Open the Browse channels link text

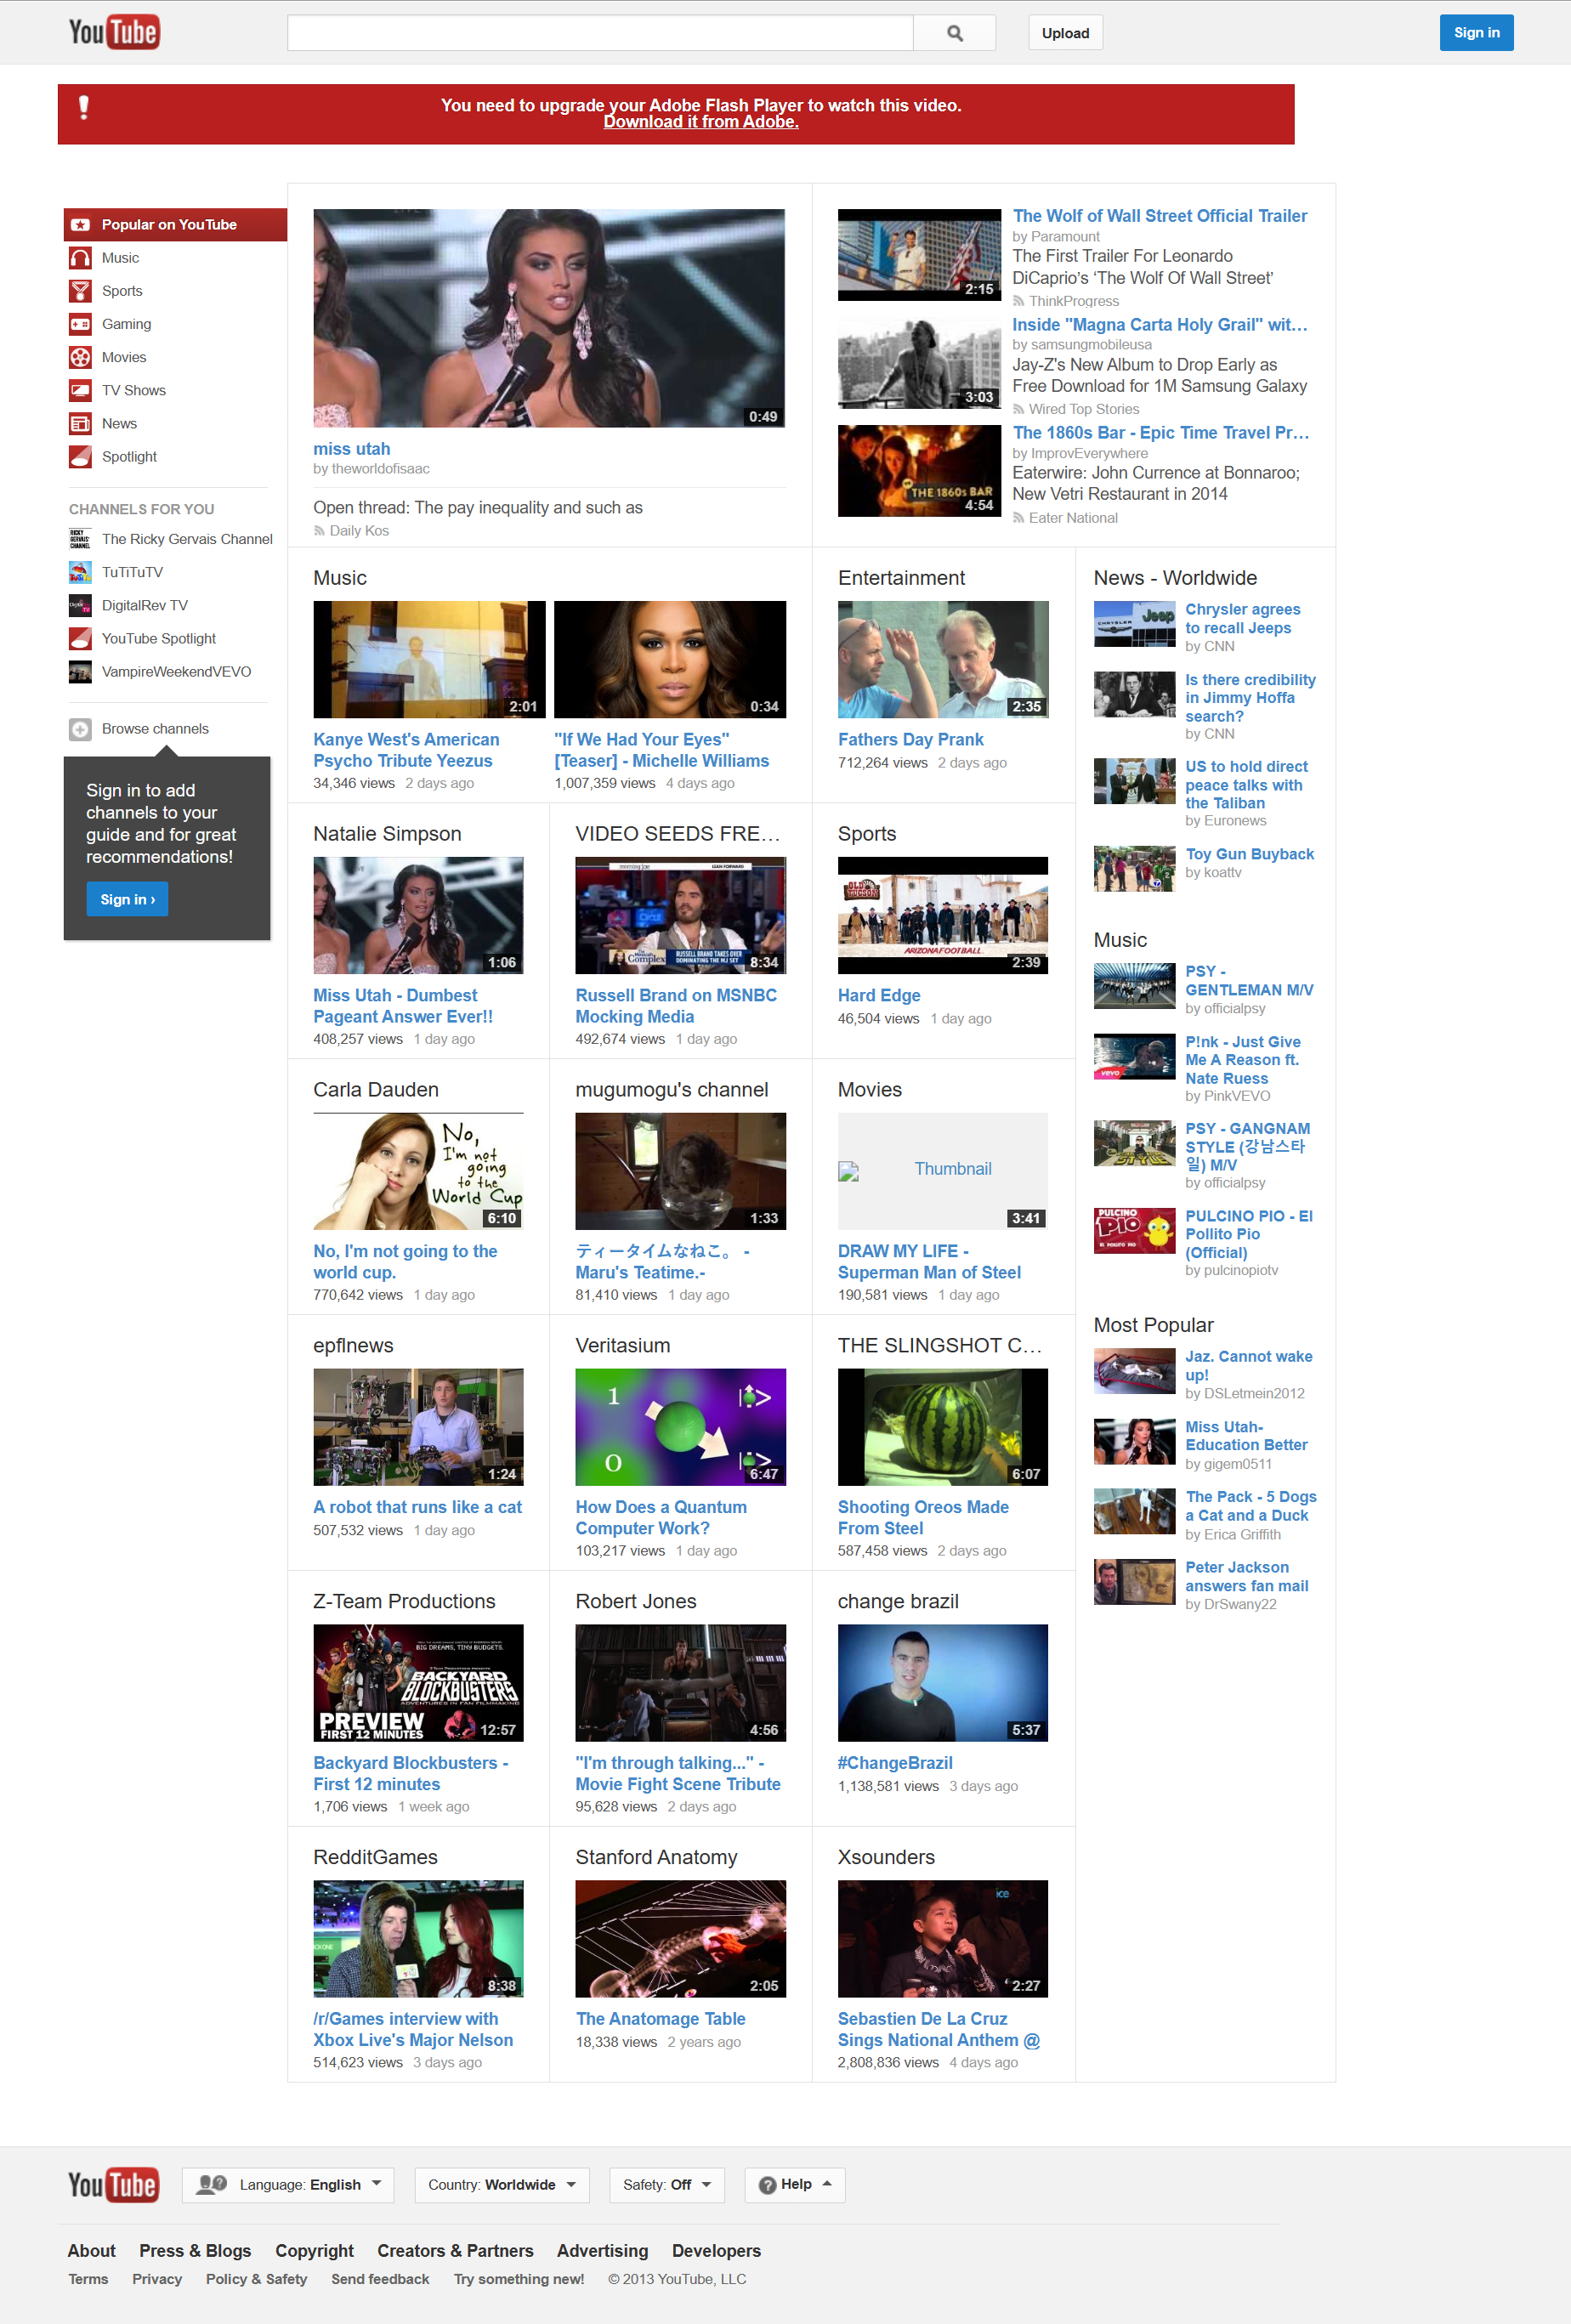click(x=155, y=729)
